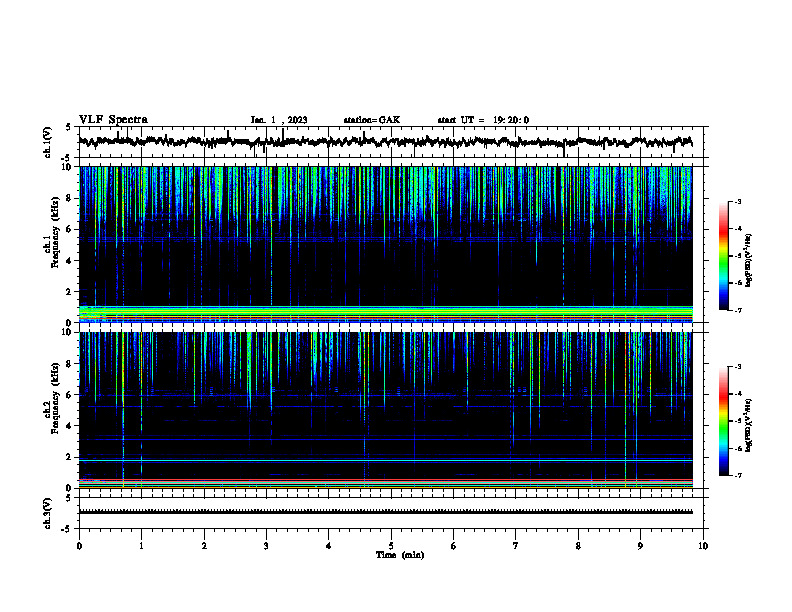Click the VLF Spectra title text

click(x=113, y=120)
